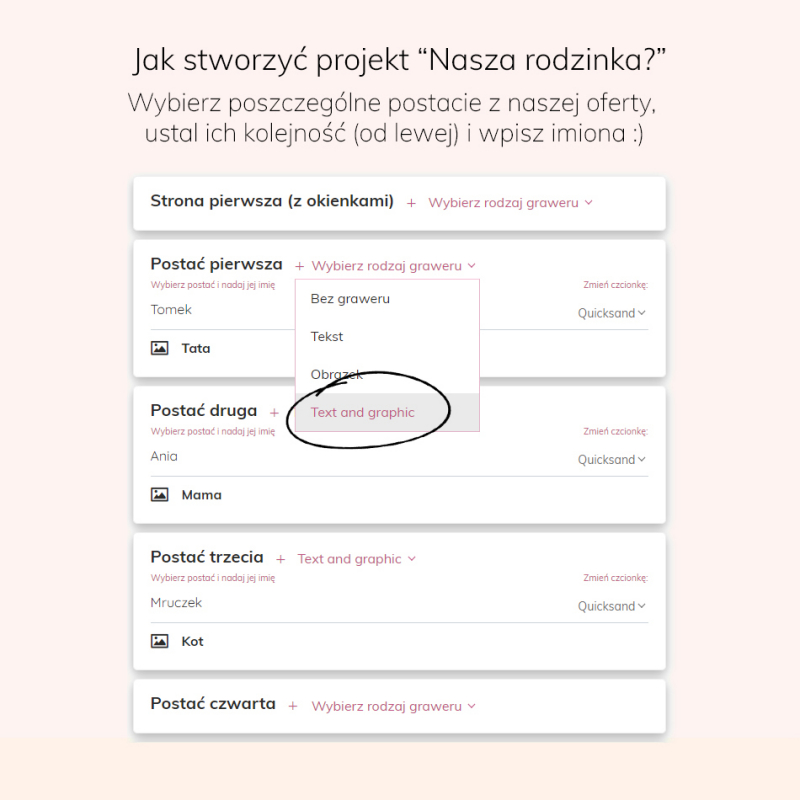Click the image icon beside Mama
The image size is (800, 800).
pyautogui.click(x=160, y=495)
